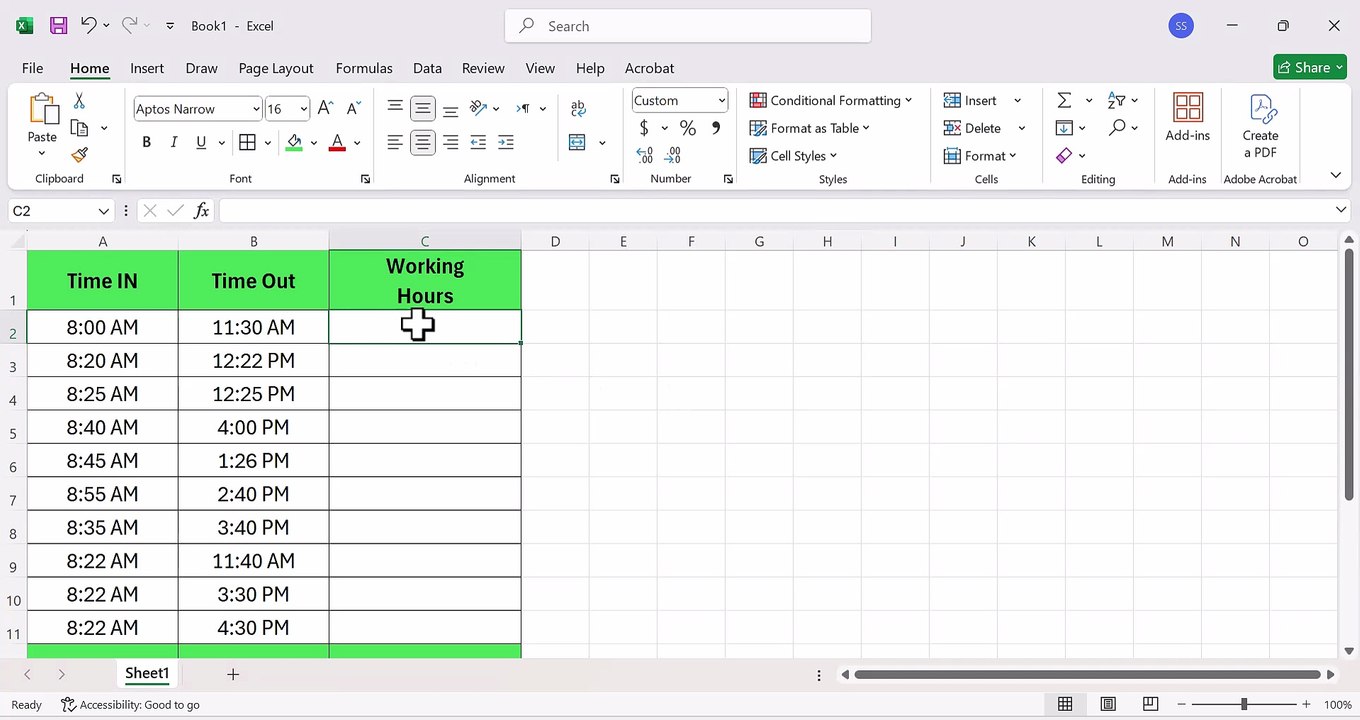Click the Undo arrow icon
1360x720 pixels.
pos(88,26)
